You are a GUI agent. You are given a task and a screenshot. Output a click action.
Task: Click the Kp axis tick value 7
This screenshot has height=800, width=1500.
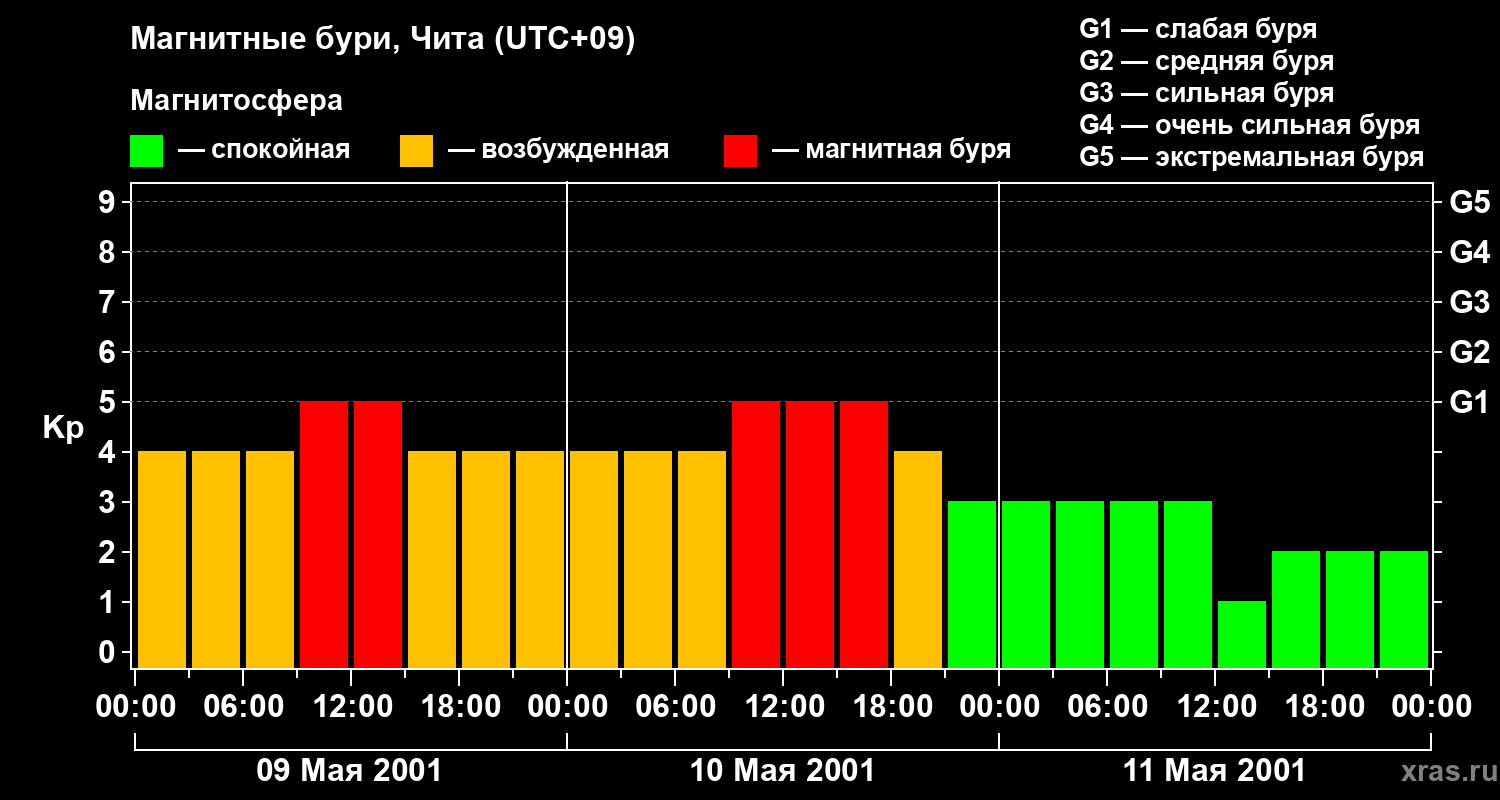(109, 303)
